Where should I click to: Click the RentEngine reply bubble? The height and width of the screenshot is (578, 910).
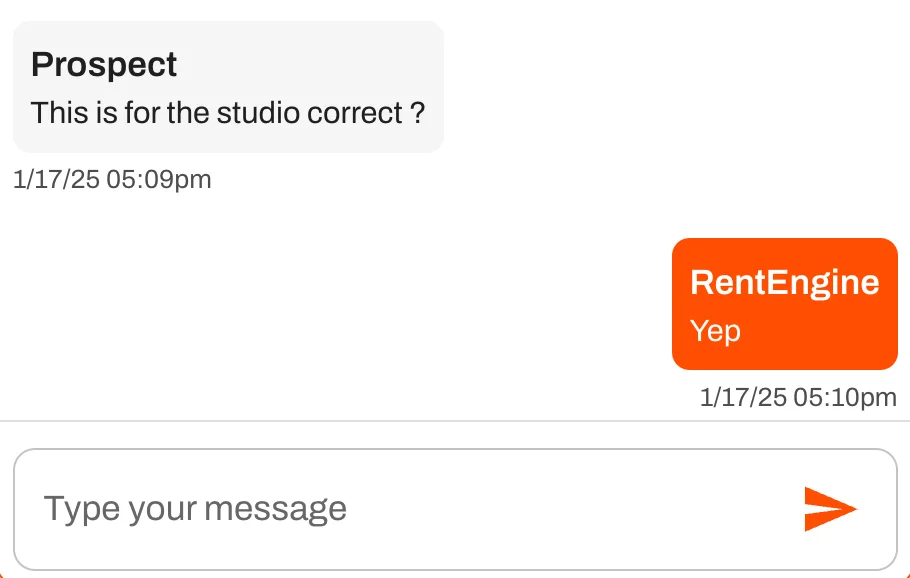coord(784,303)
